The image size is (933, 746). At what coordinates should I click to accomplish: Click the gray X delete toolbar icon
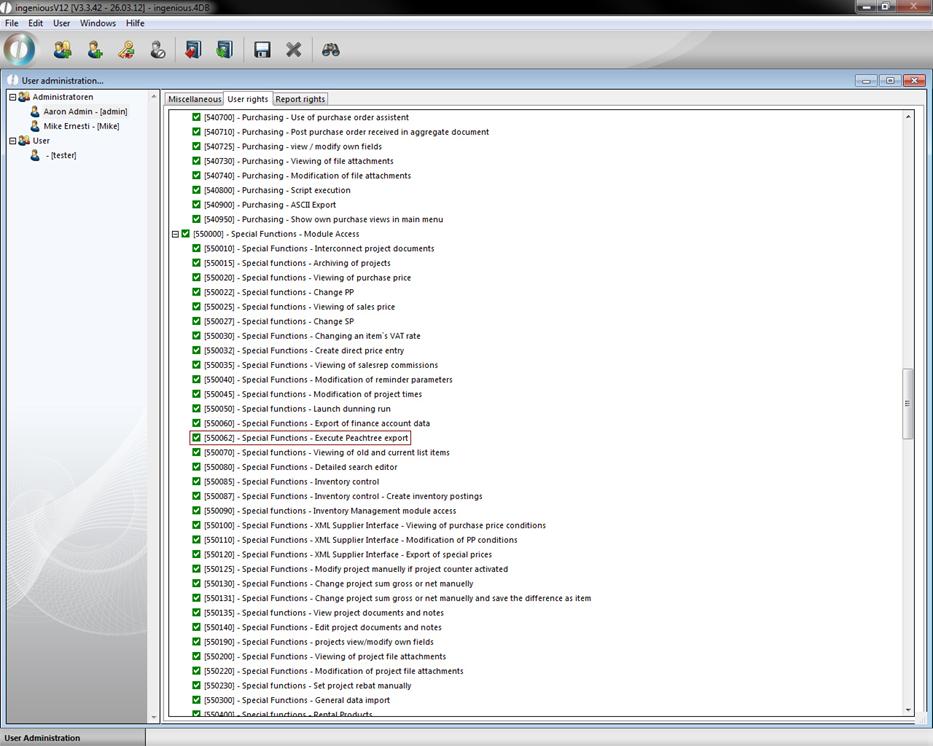[x=294, y=49]
